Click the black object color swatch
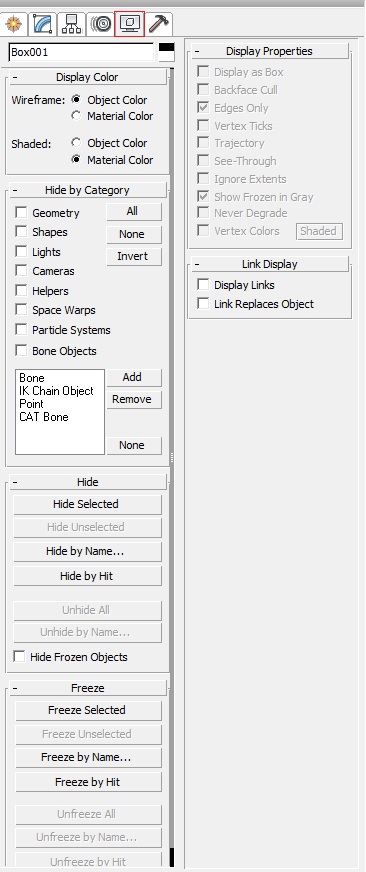366x872 pixels. click(x=166, y=52)
